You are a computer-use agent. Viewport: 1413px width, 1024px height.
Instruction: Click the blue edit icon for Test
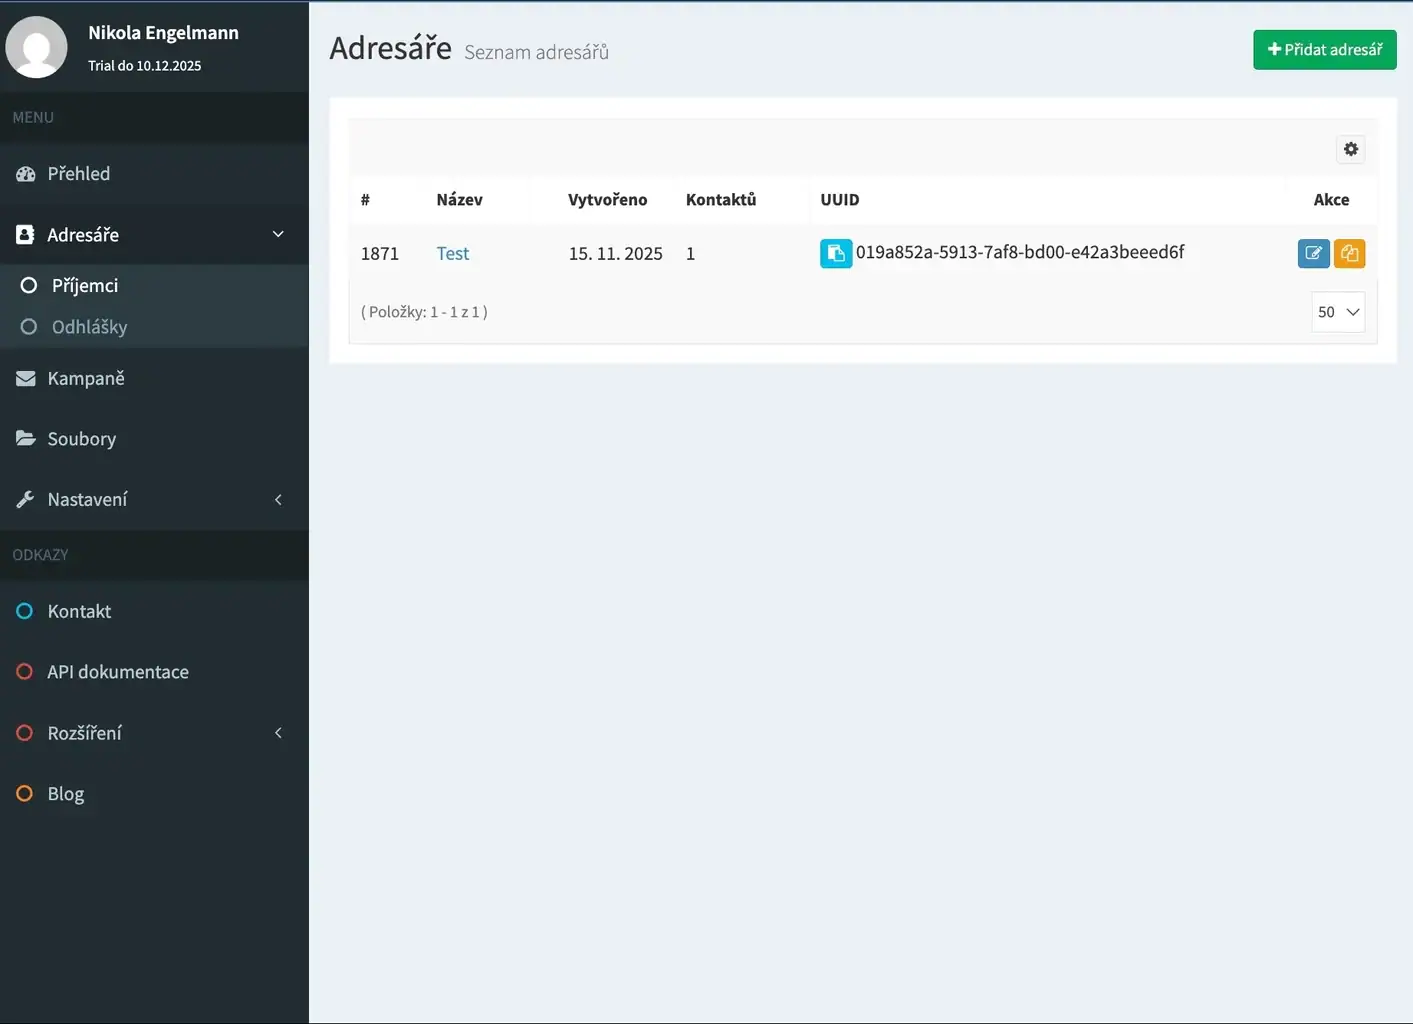(1313, 254)
